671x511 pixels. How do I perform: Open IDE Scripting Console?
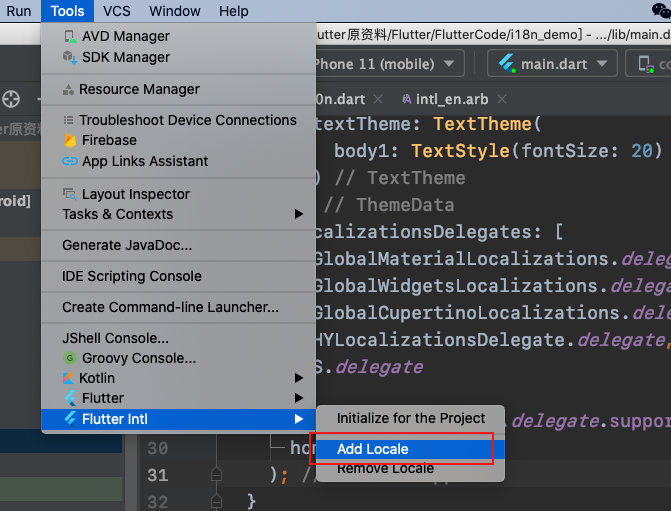pyautogui.click(x=178, y=276)
